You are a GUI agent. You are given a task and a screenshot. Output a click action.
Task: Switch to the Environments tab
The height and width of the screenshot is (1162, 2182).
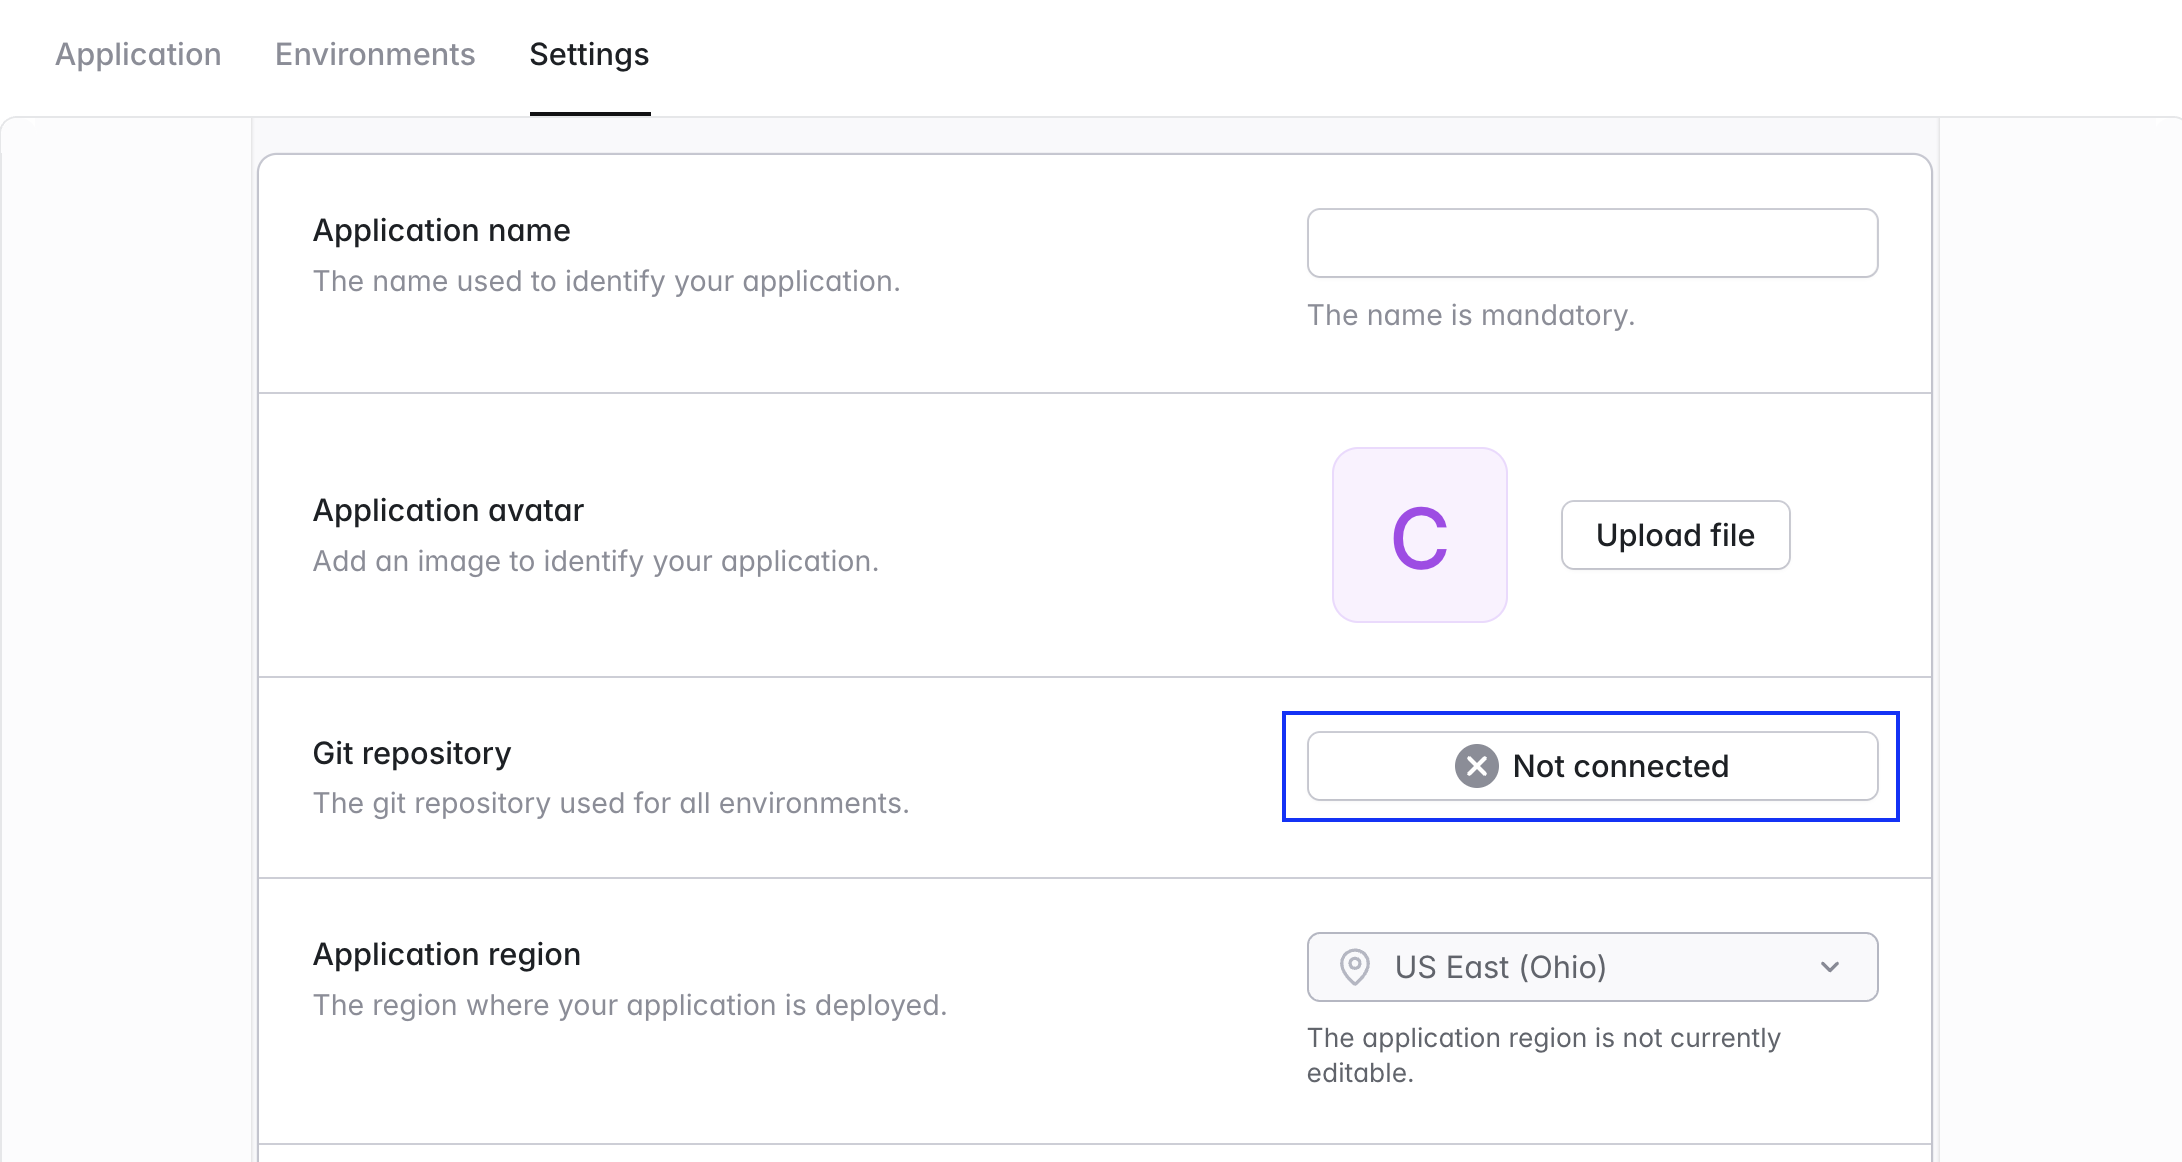375,54
